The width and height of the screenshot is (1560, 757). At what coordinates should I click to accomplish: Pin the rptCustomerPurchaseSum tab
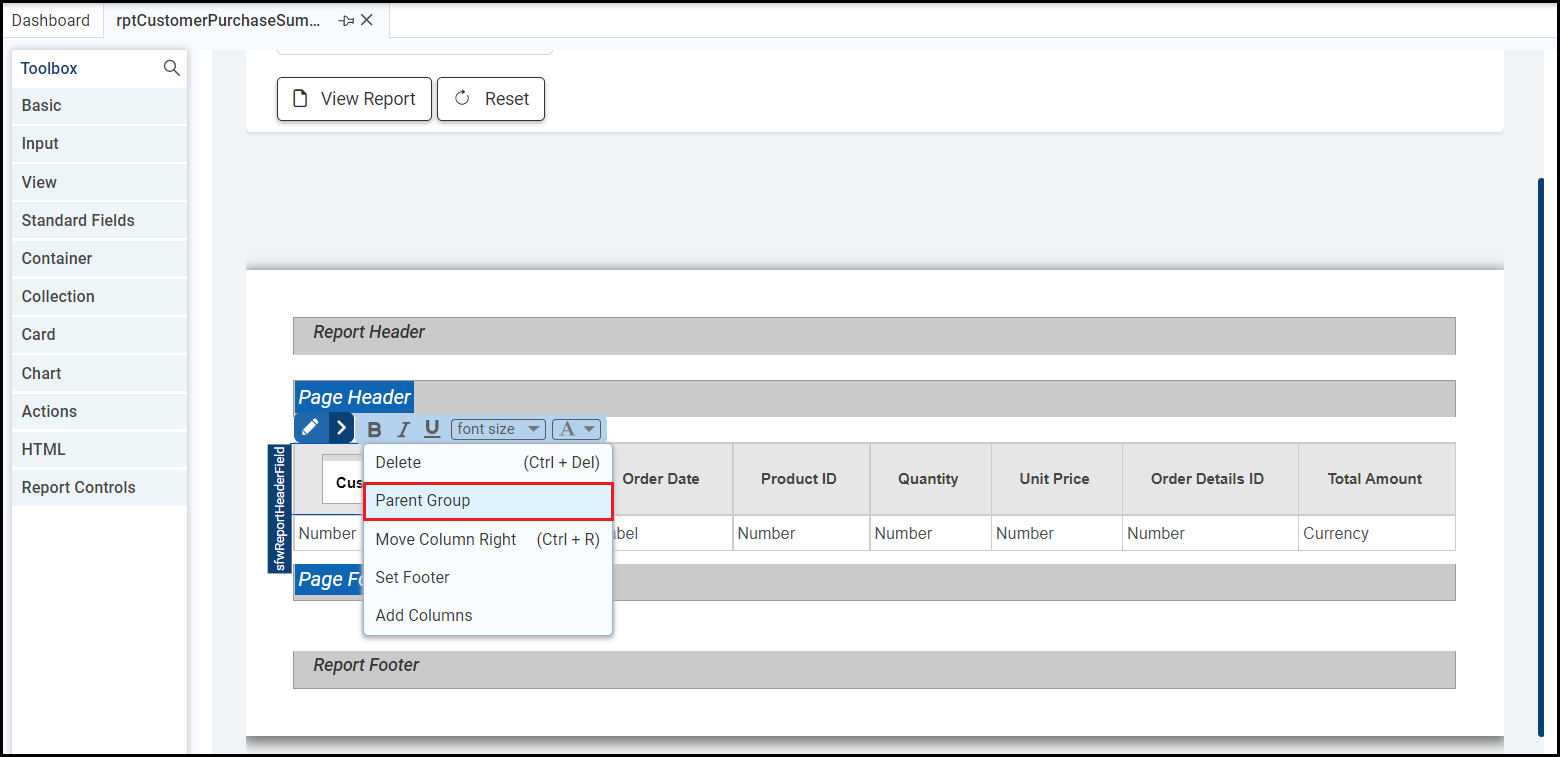[346, 20]
